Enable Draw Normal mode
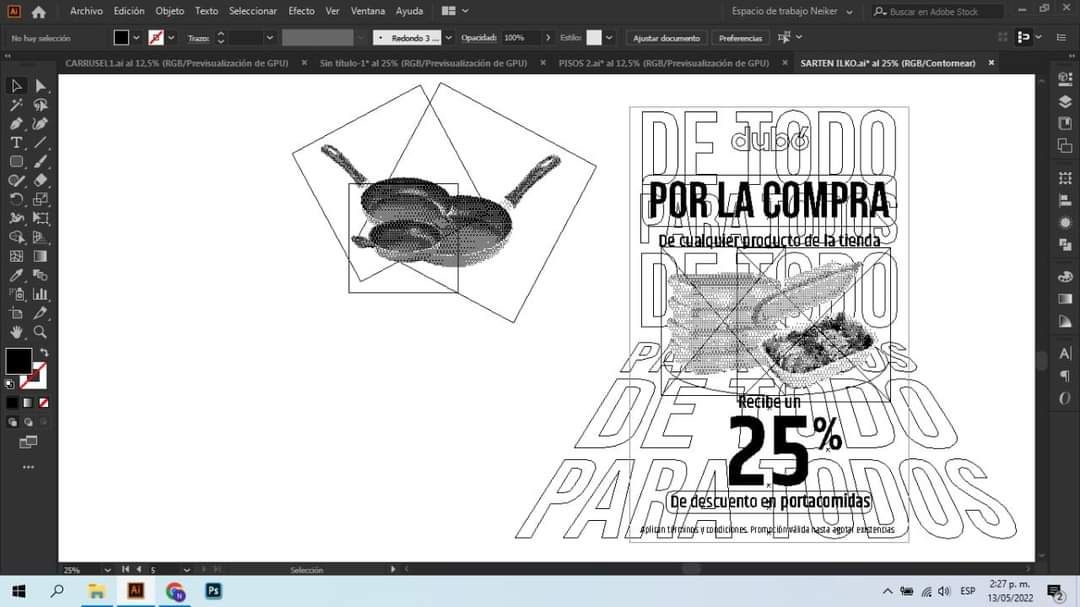 pos(12,422)
